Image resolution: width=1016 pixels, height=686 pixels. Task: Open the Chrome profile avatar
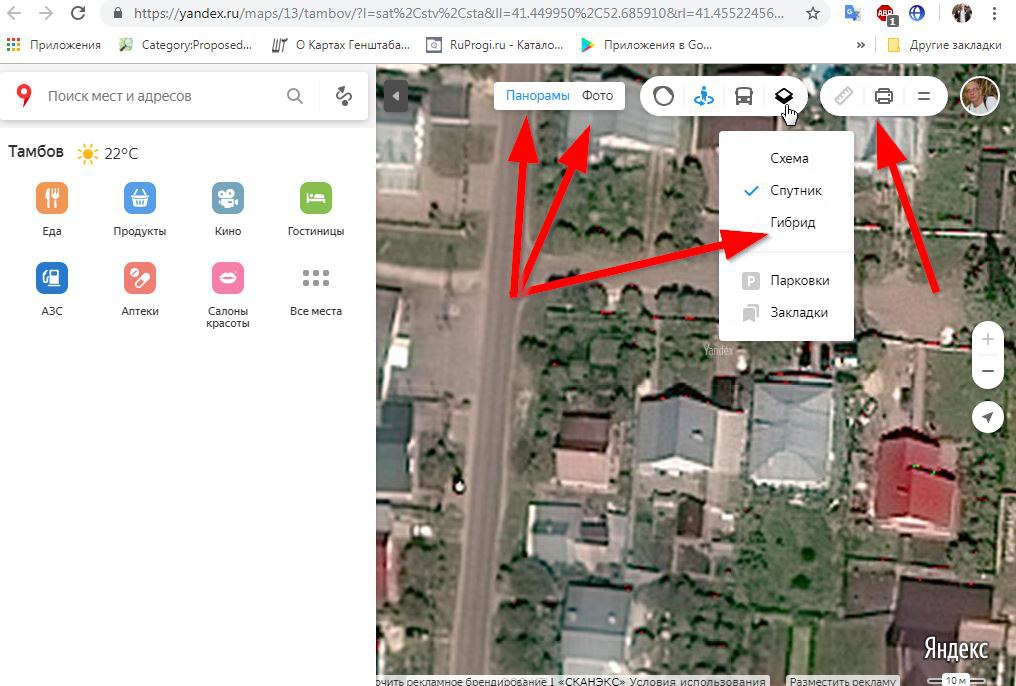[962, 13]
